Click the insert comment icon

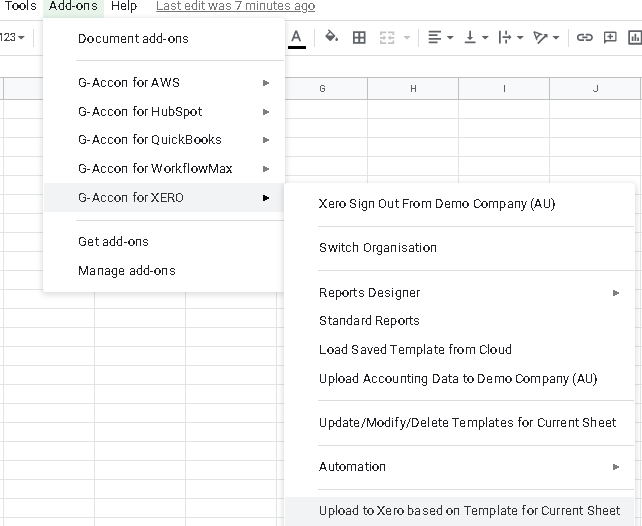pyautogui.click(x=610, y=37)
